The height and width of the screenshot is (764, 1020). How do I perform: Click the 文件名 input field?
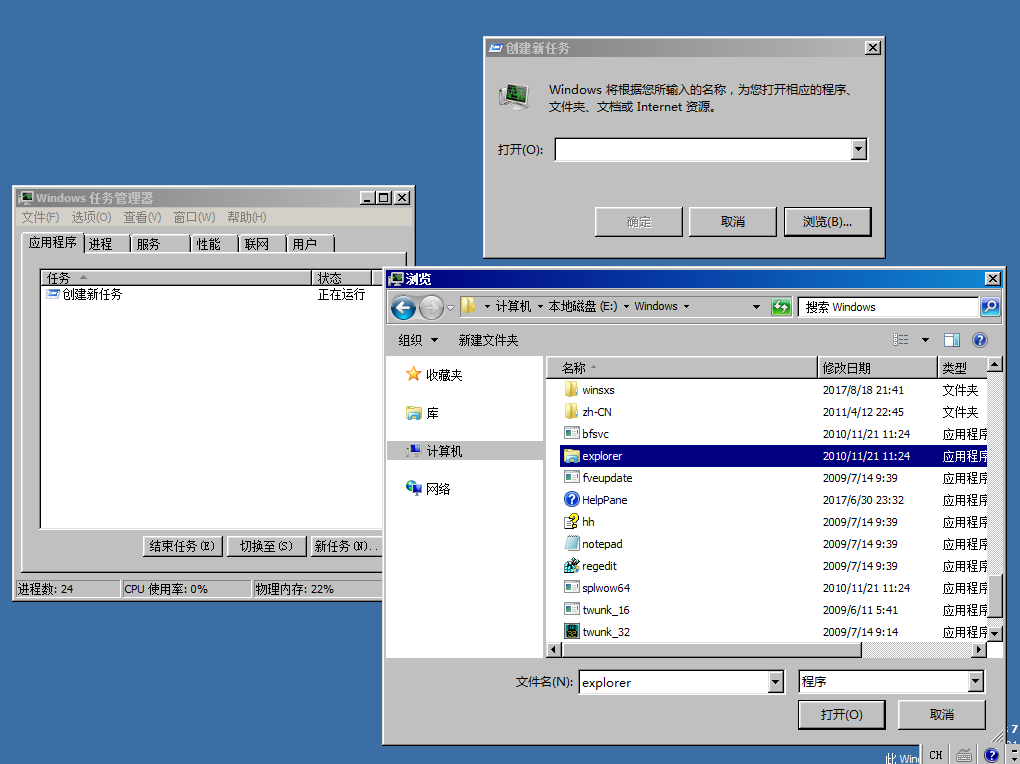tap(674, 682)
